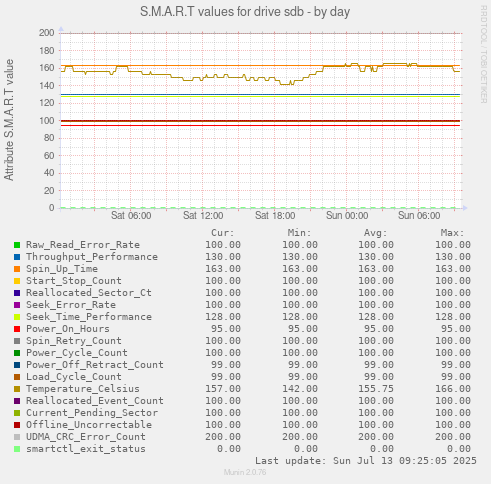
Task: Select the Load_Cycle_Count label
Action: tap(74, 377)
